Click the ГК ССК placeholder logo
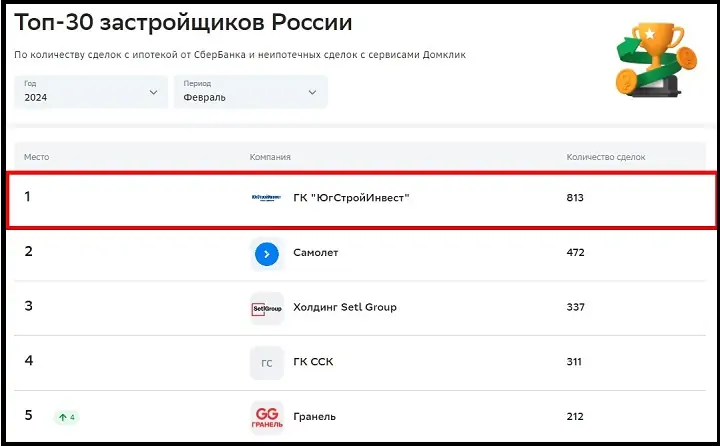Image resolution: width=720 pixels, height=446 pixels. click(x=267, y=362)
